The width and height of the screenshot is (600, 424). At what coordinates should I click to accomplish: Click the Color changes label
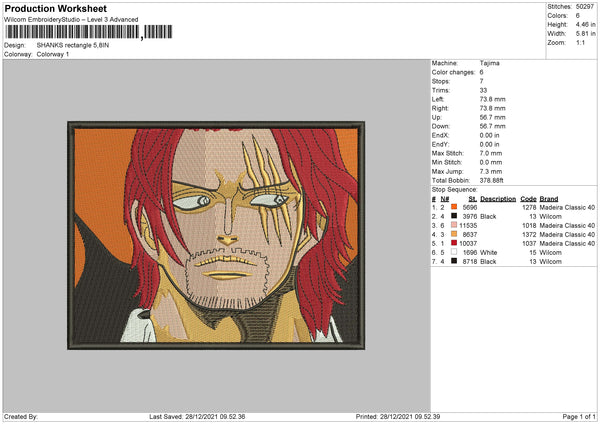453,72
